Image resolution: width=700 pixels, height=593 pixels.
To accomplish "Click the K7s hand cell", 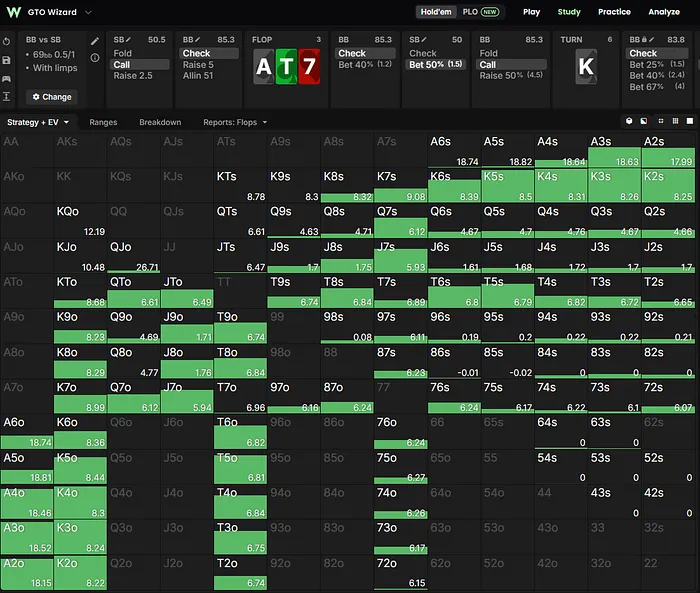I will click(400, 186).
